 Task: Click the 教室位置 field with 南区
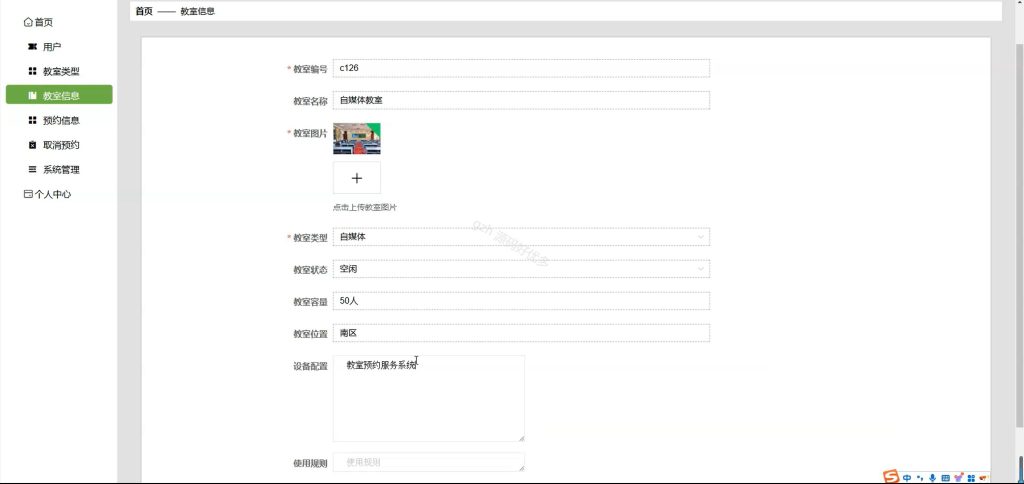(521, 333)
